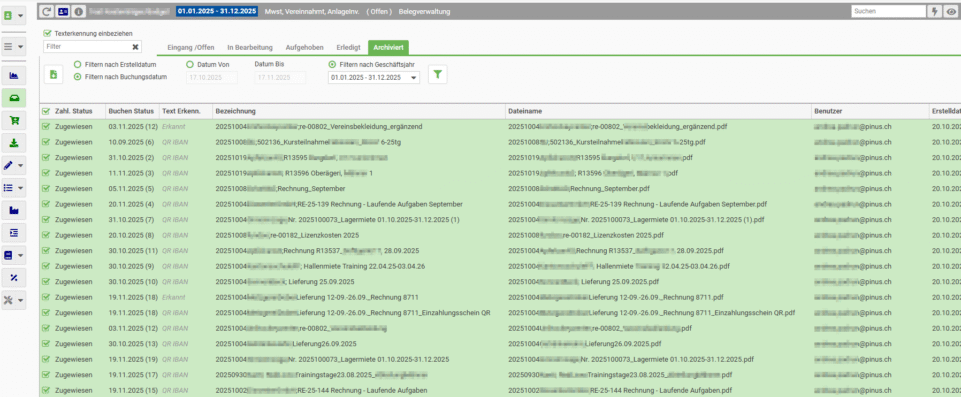
Task: Sort by the Buchen Status column header
Action: click(x=131, y=112)
